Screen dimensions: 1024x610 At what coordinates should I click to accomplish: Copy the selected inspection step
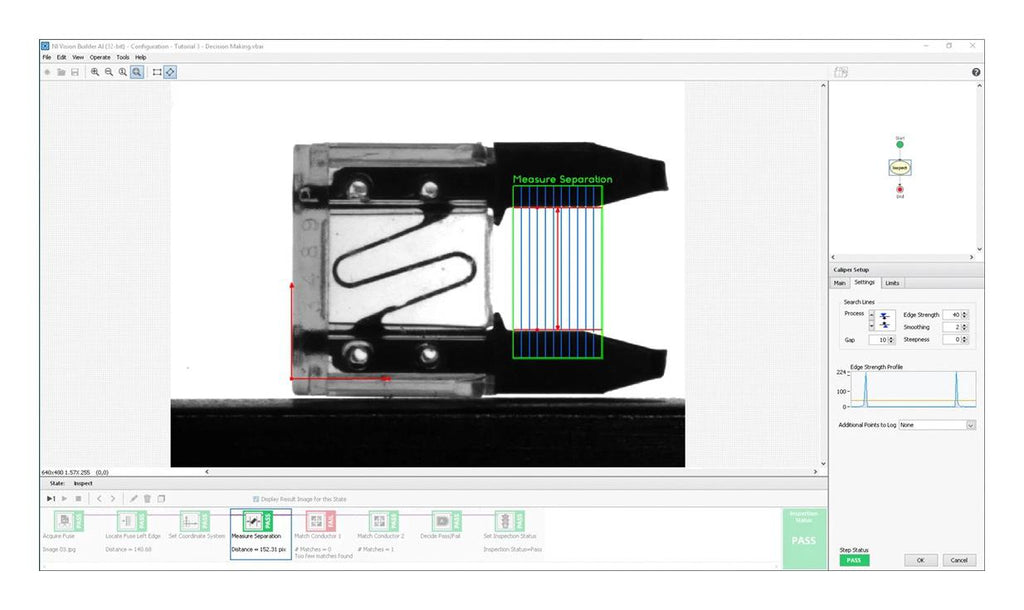[x=161, y=499]
